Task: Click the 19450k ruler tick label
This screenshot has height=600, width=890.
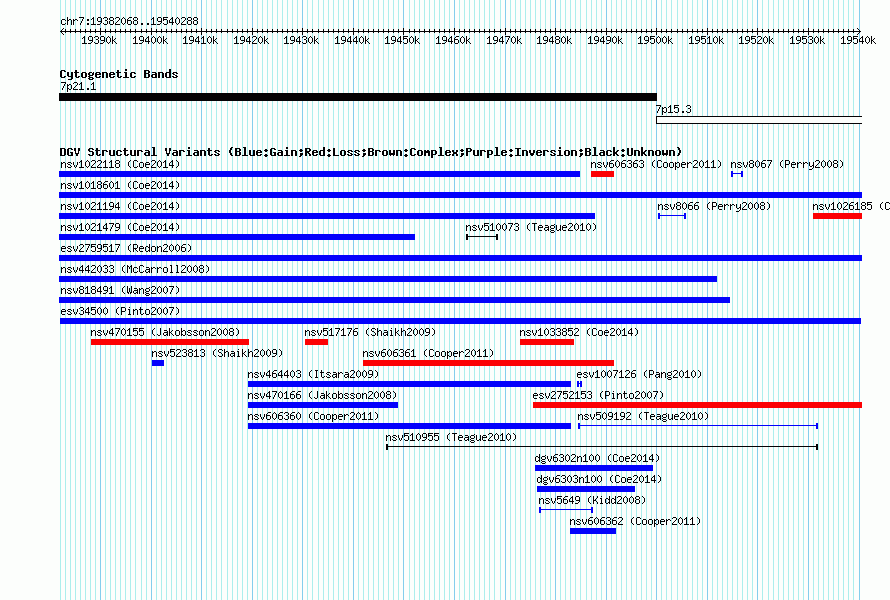Action: coord(402,40)
